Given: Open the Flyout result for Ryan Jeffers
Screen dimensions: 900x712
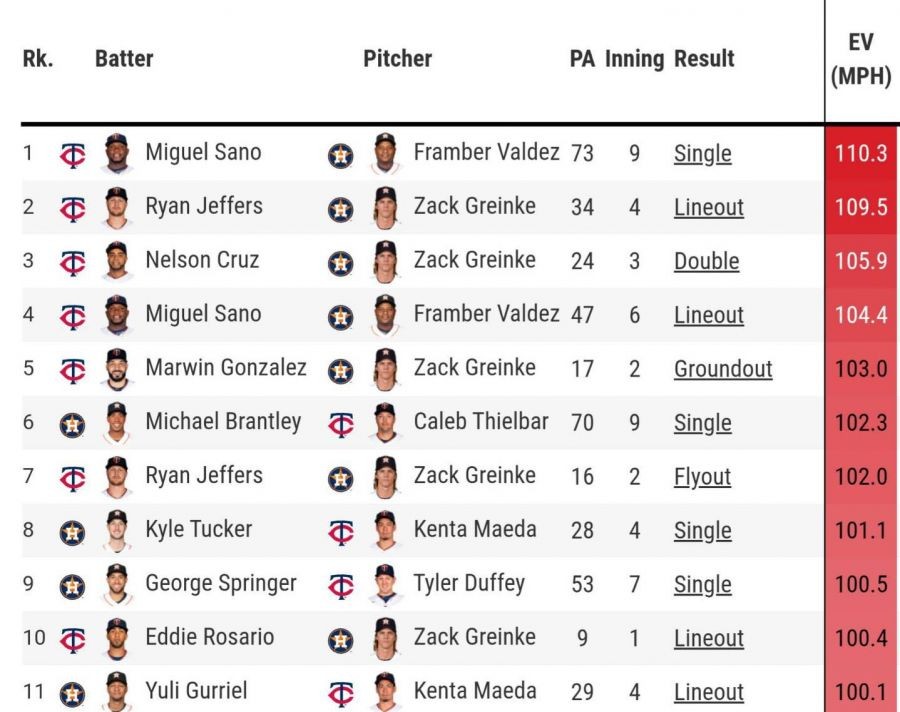Looking at the screenshot, I should pyautogui.click(x=702, y=477).
